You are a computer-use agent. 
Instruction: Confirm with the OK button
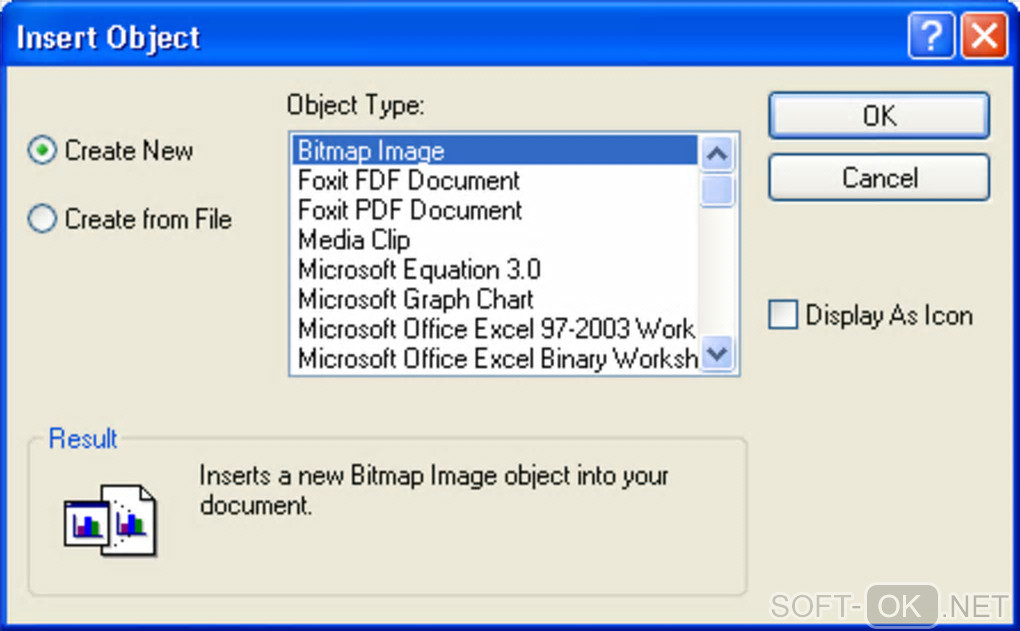pos(879,116)
